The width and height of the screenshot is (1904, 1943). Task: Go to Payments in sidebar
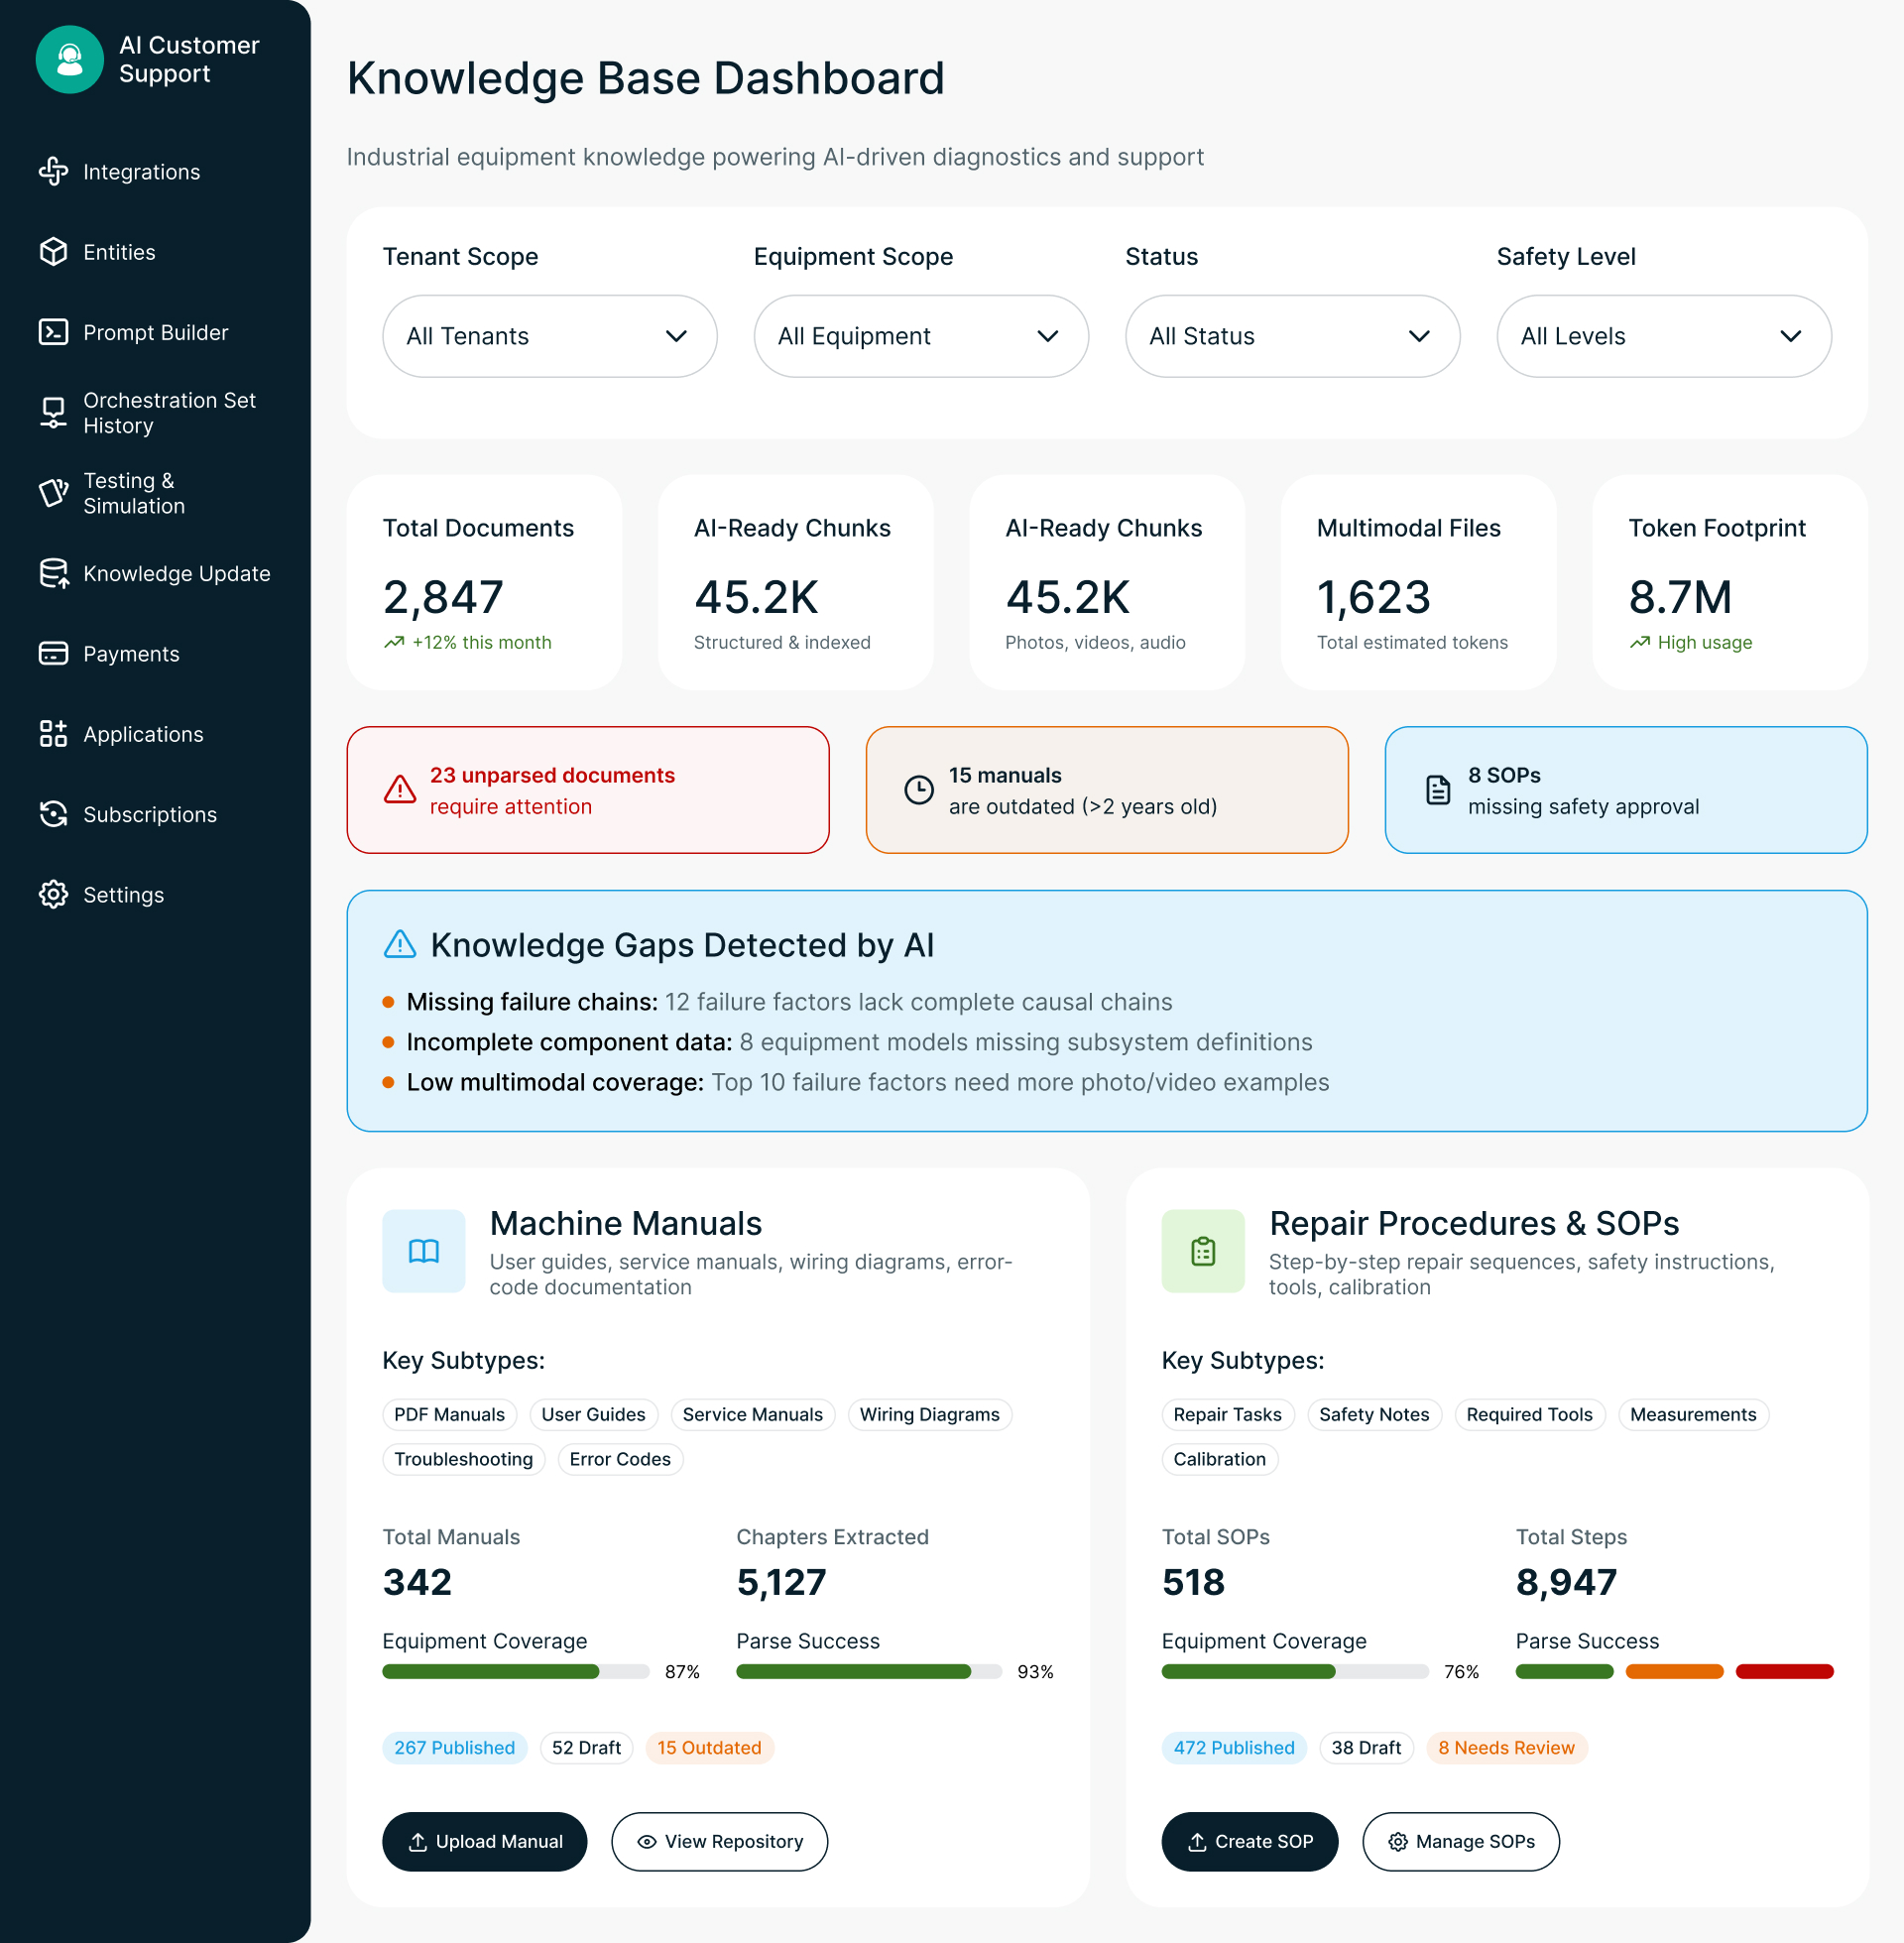pos(131,654)
